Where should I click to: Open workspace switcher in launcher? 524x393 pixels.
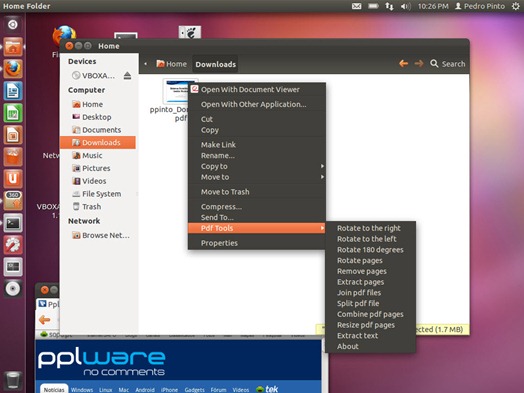(x=13, y=267)
